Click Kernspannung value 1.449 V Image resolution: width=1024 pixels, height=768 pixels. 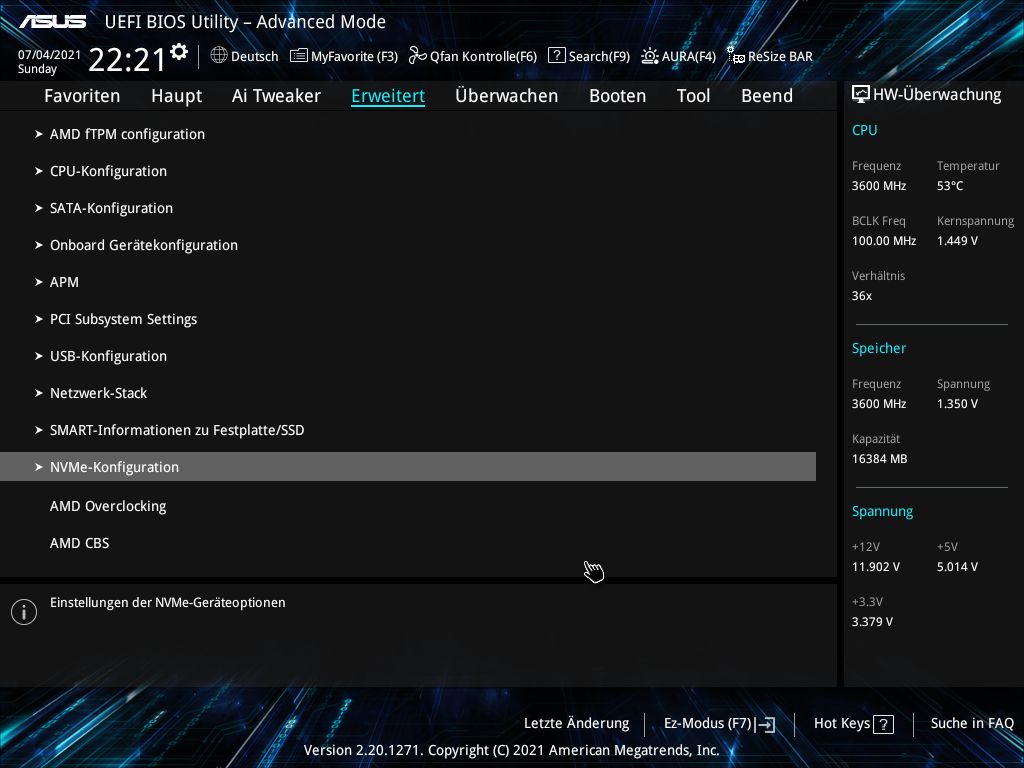[957, 241]
